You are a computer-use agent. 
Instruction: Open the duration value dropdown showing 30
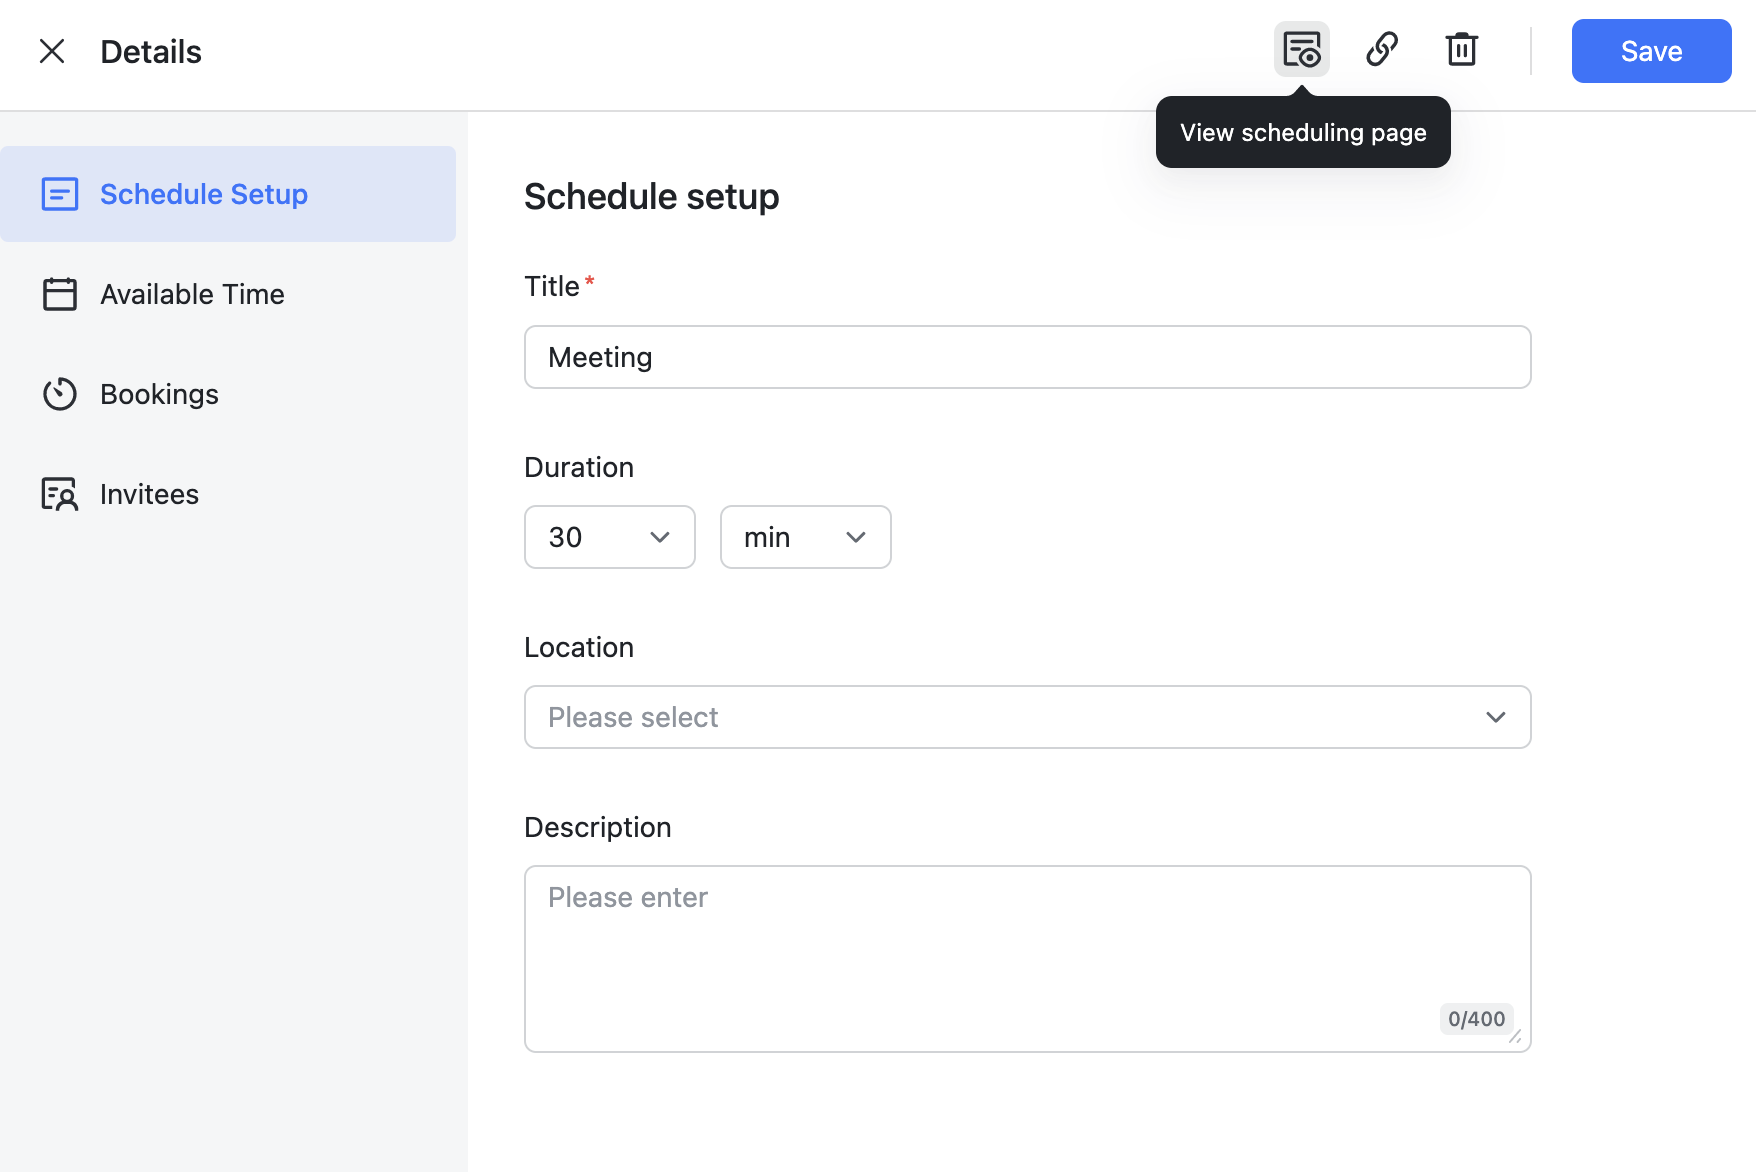coord(609,537)
